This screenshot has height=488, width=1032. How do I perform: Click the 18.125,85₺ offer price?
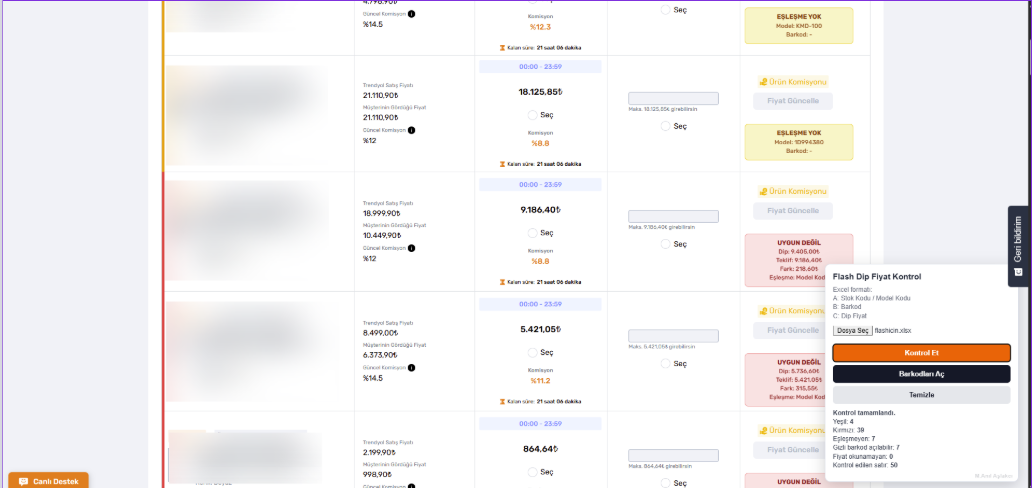[x=539, y=92]
